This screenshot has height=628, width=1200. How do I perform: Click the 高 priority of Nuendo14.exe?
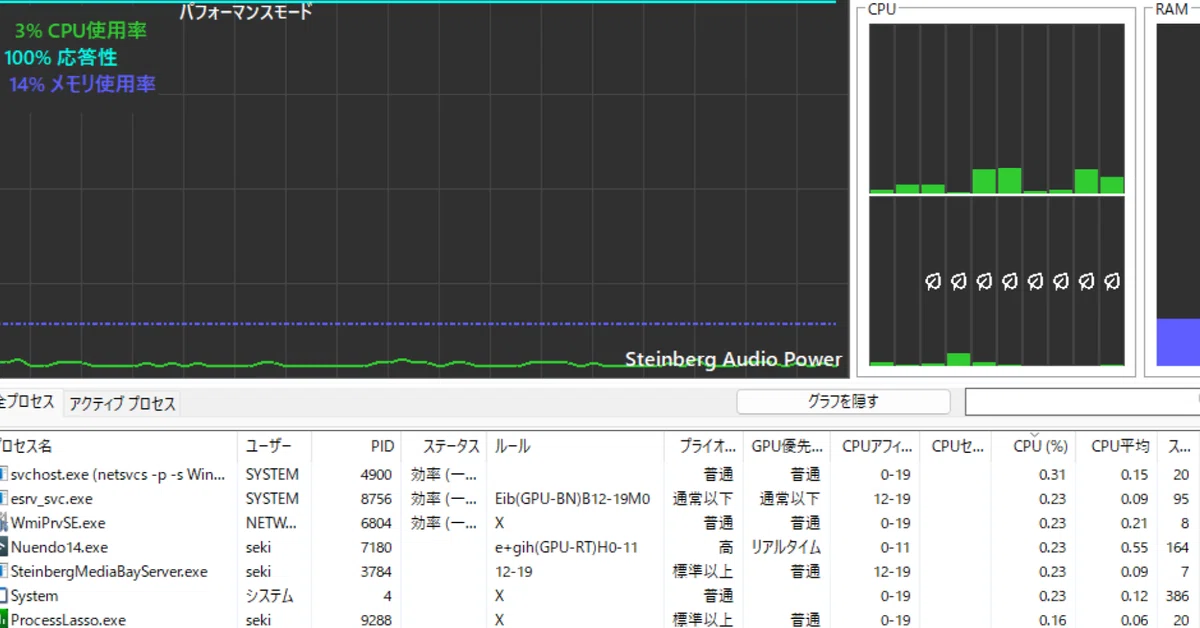[726, 547]
